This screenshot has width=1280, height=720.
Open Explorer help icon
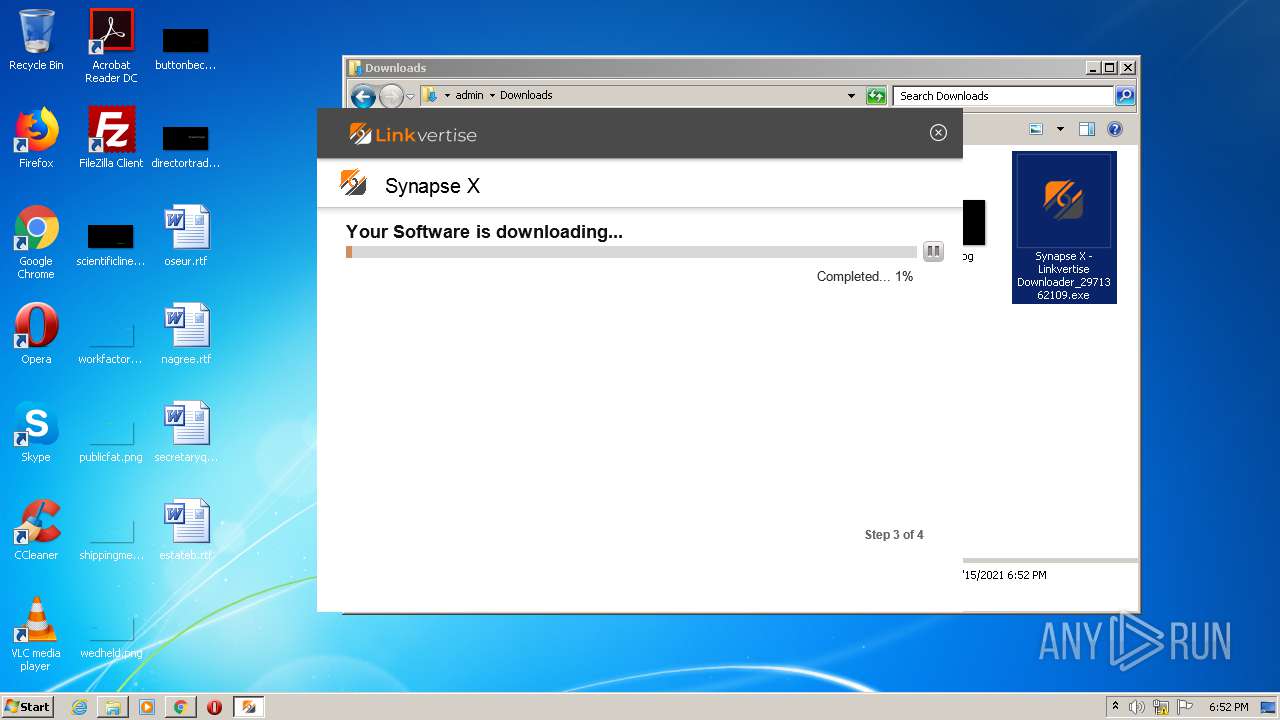[x=1115, y=129]
